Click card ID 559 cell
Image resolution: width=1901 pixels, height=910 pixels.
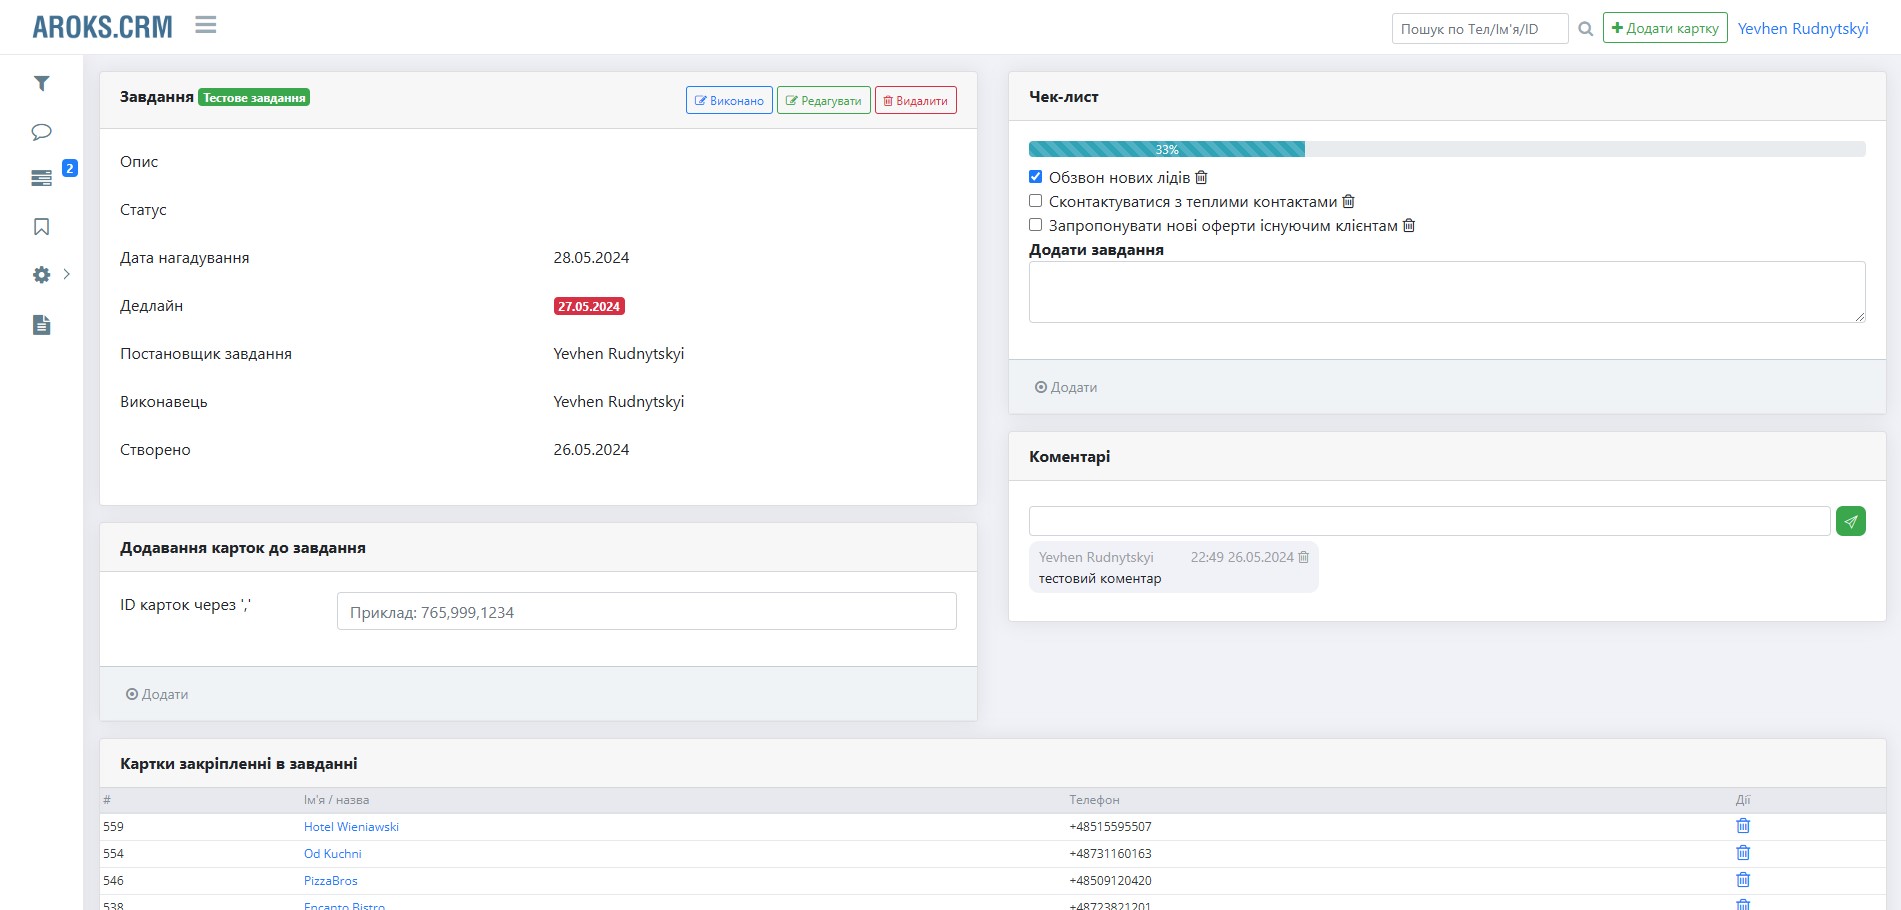point(113,827)
